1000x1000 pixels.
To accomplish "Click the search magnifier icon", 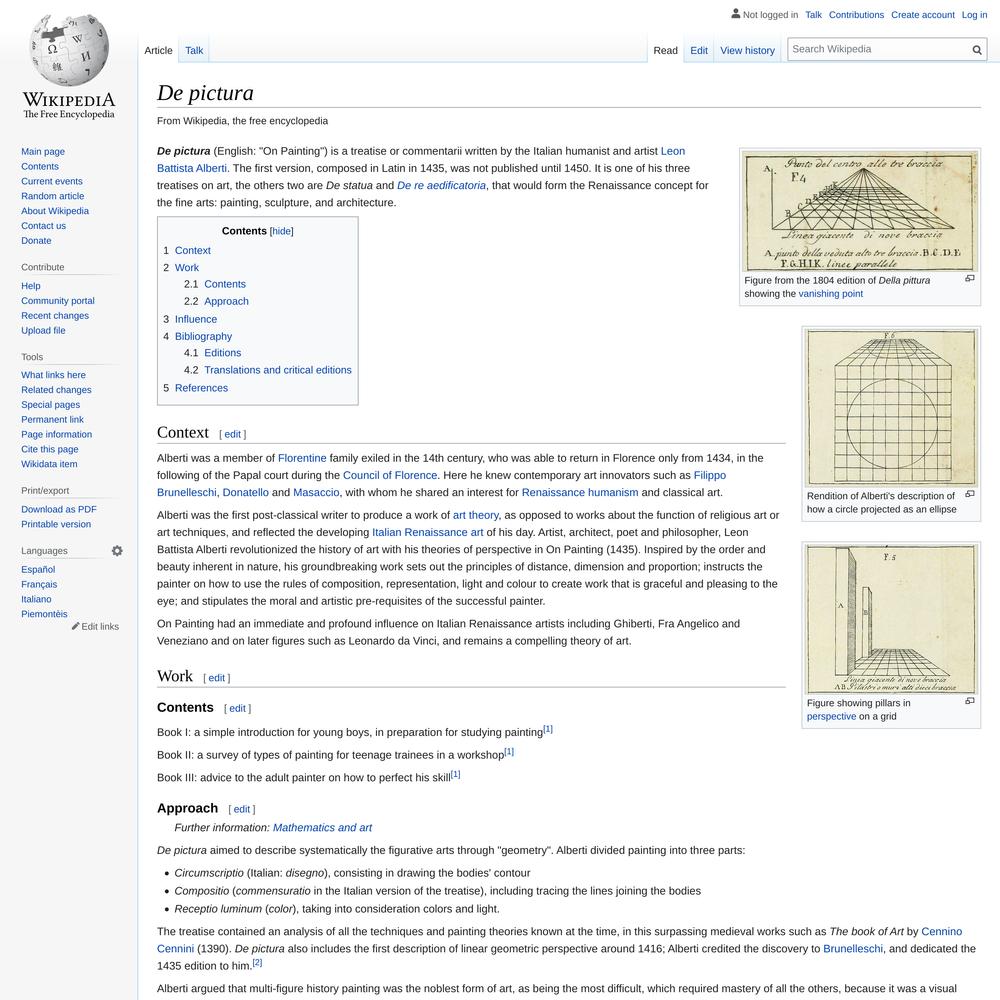I will pos(976,50).
